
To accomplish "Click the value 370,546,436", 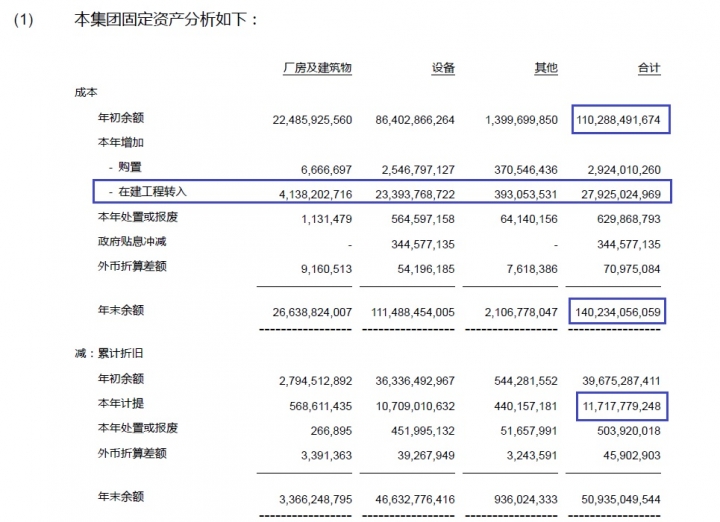I will pyautogui.click(x=526, y=170).
